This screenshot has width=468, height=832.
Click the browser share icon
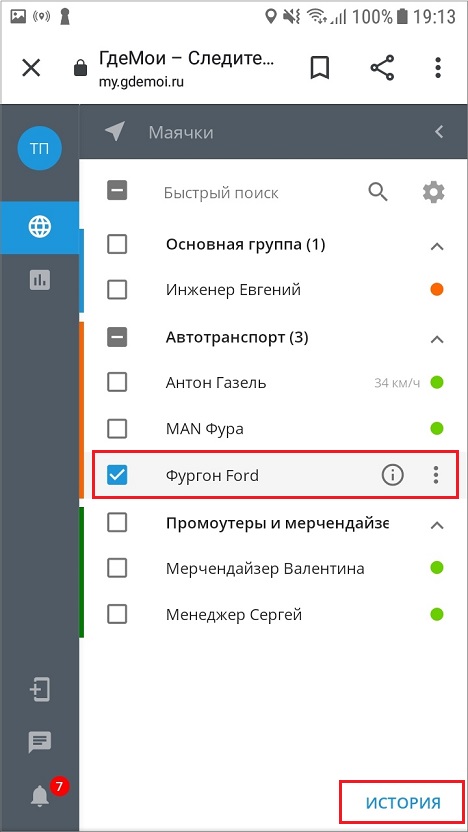click(382, 68)
